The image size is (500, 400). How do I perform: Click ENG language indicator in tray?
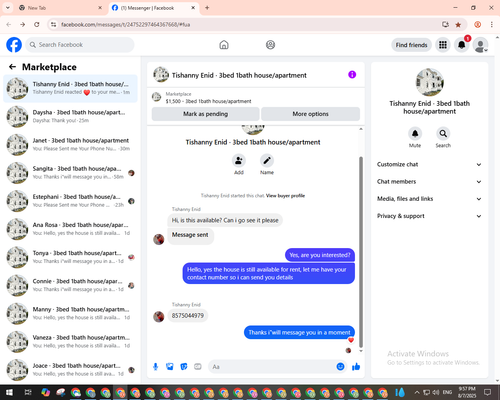(447, 392)
